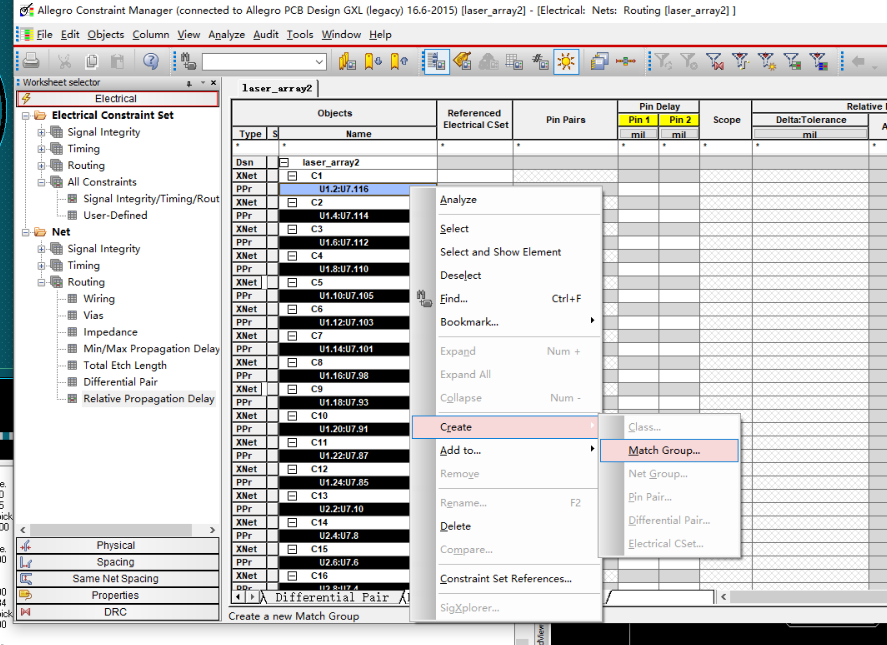Click the filter funnel icon with red X
887x645 pixels.
pyautogui.click(x=715, y=61)
